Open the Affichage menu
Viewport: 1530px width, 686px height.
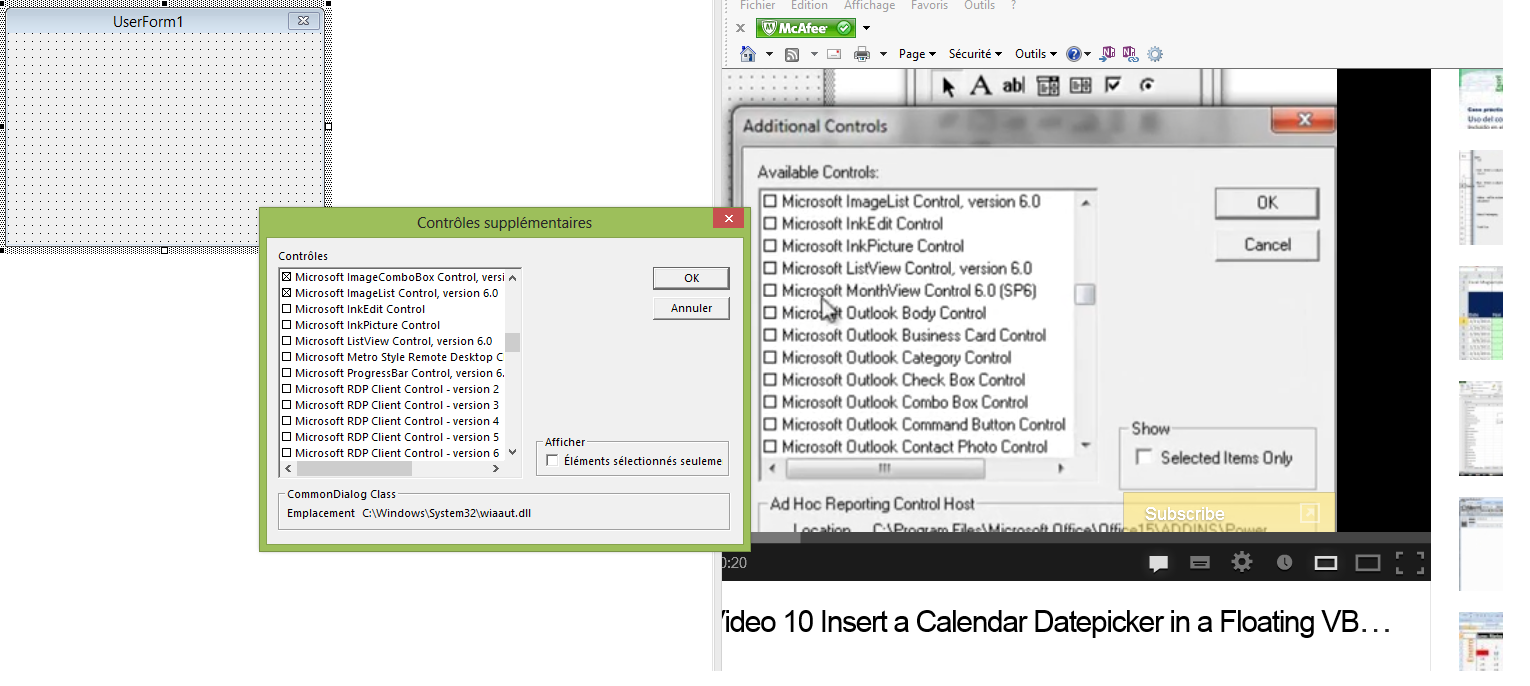click(x=869, y=5)
